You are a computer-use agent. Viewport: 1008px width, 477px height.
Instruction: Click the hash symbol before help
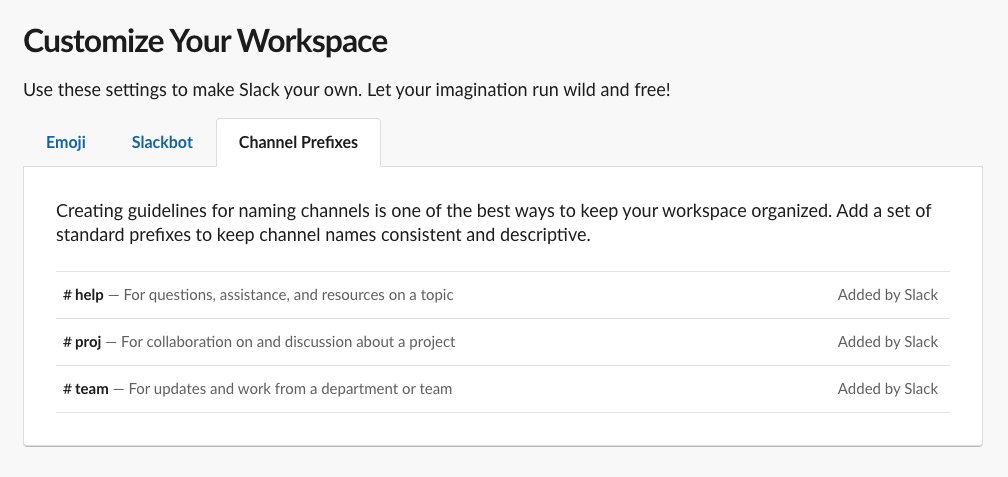click(66, 295)
